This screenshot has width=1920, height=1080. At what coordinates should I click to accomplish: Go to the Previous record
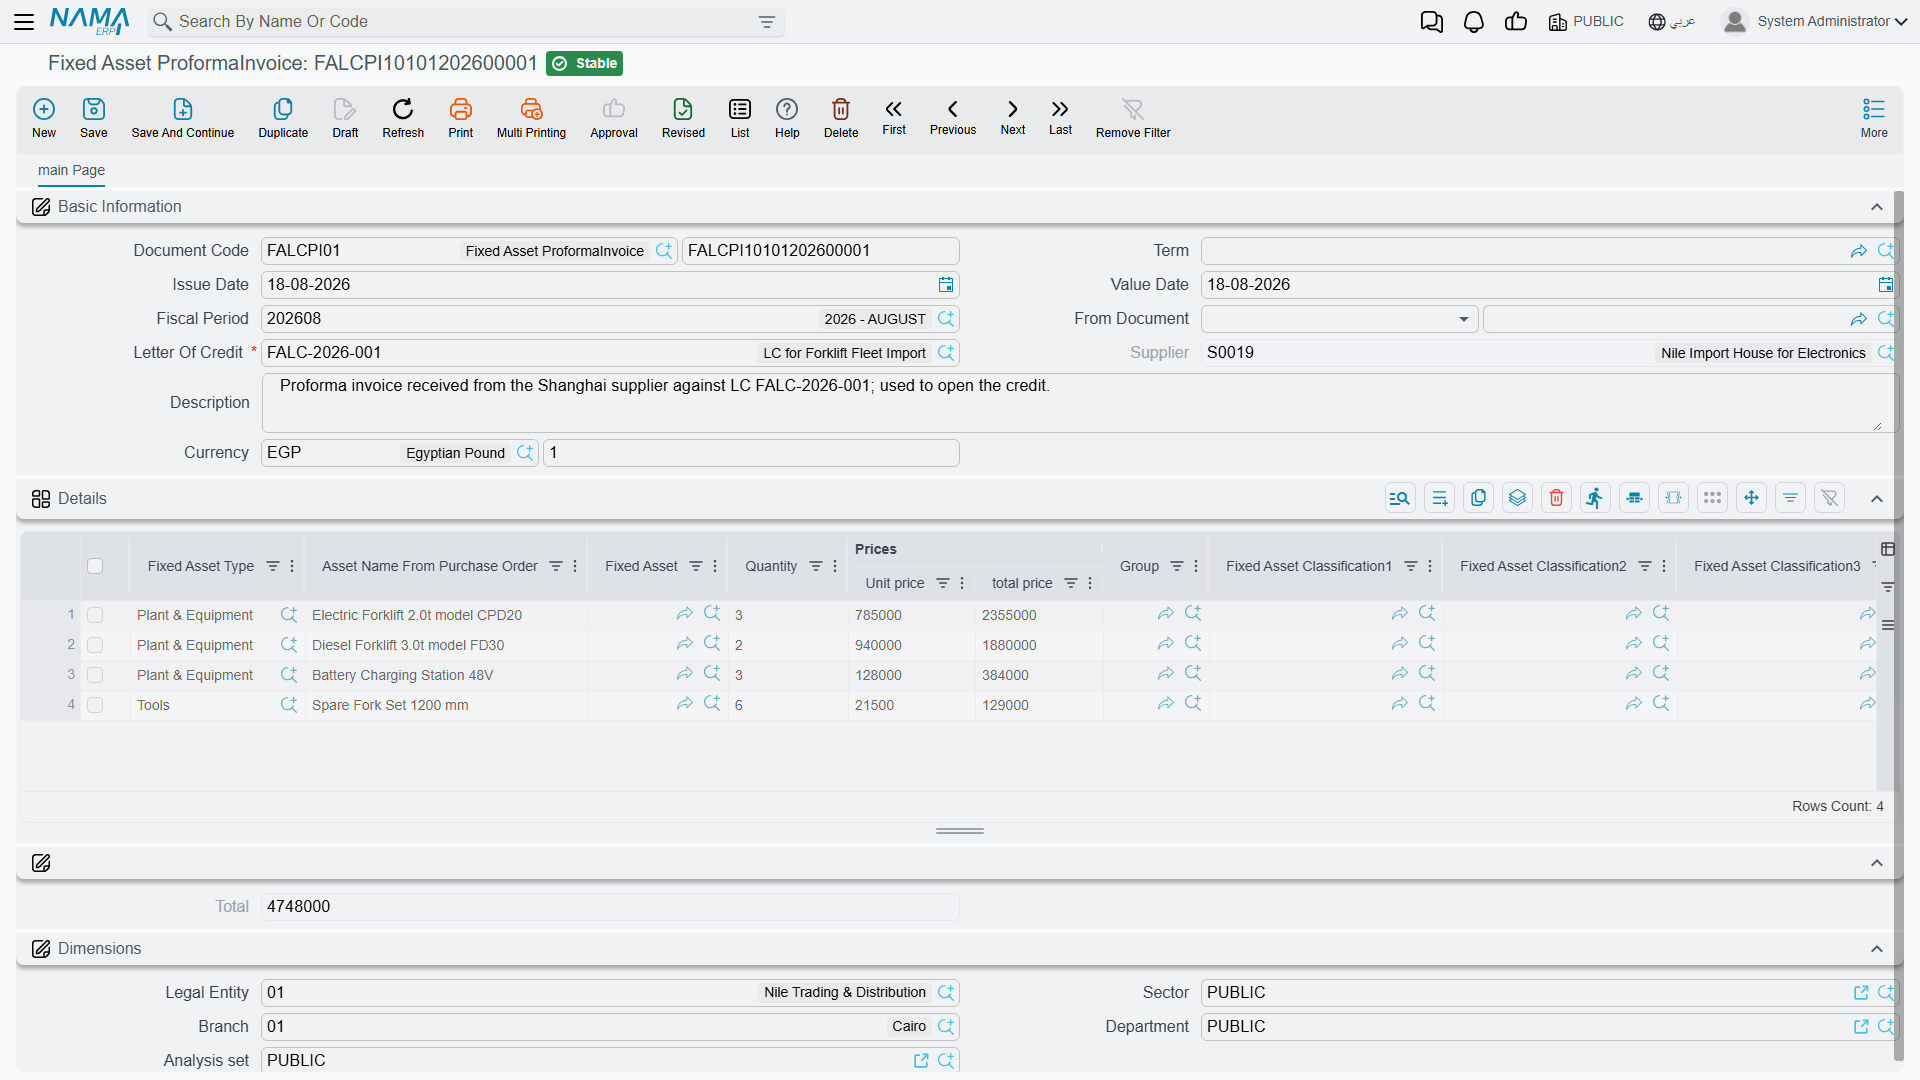click(953, 117)
